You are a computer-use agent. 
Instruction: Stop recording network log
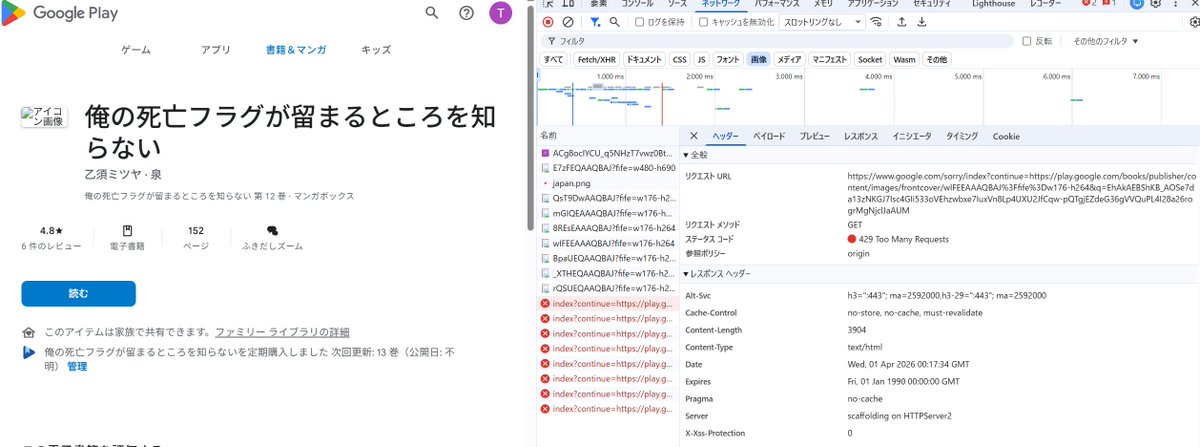tap(548, 21)
